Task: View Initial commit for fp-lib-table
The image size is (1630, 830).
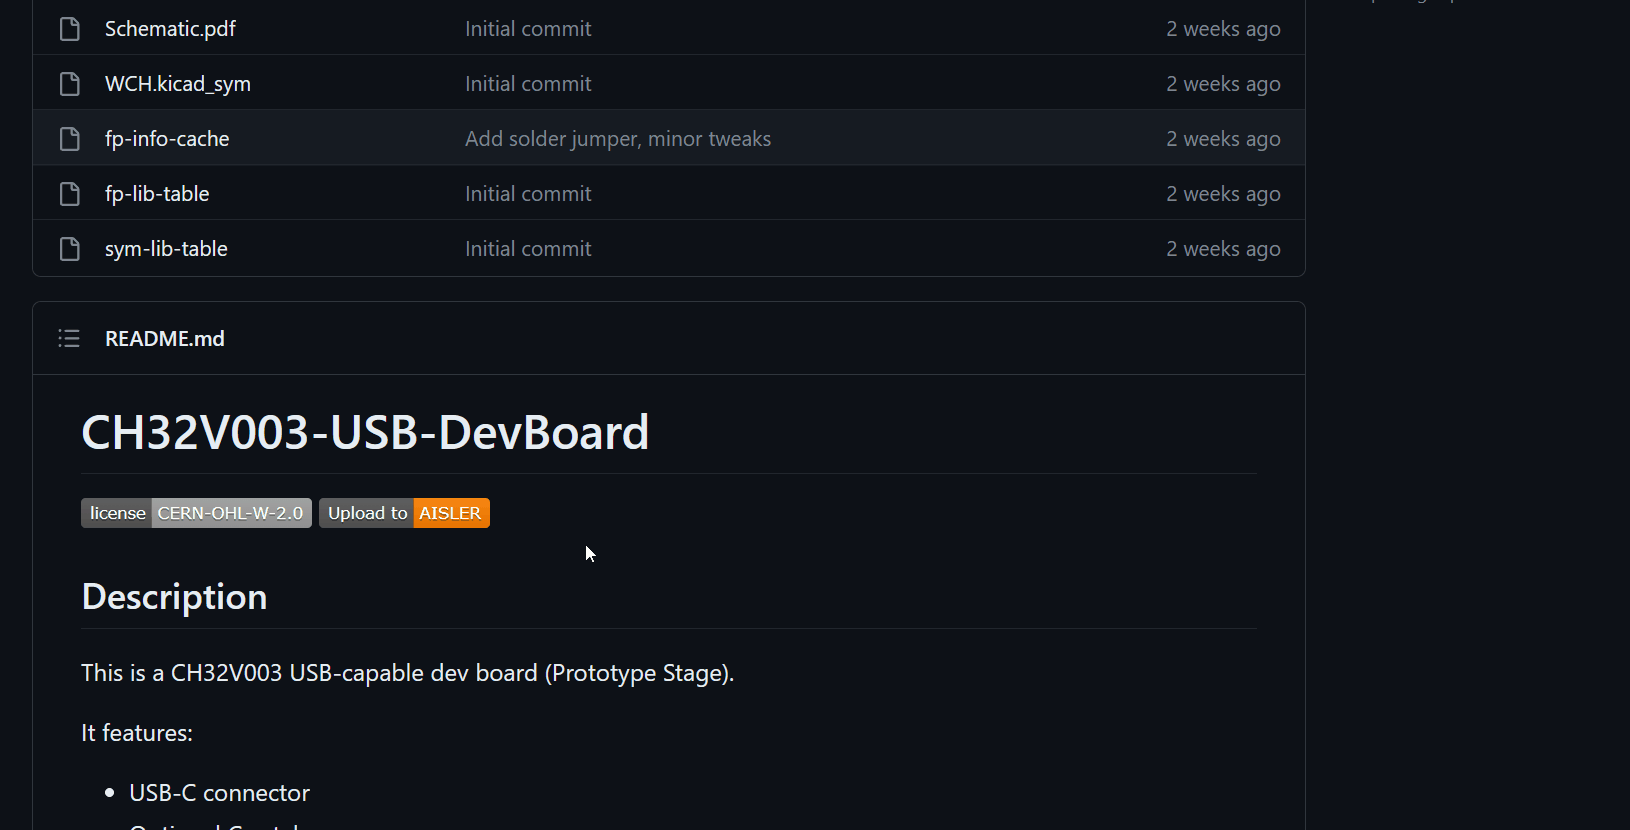Action: (528, 194)
